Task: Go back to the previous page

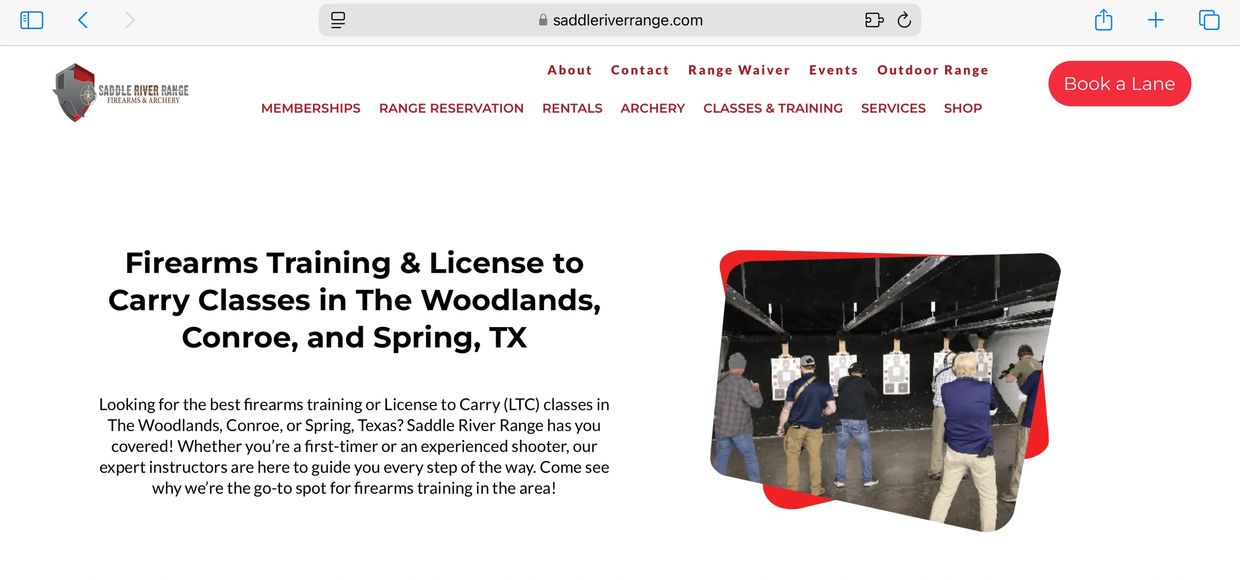Action: (x=83, y=20)
